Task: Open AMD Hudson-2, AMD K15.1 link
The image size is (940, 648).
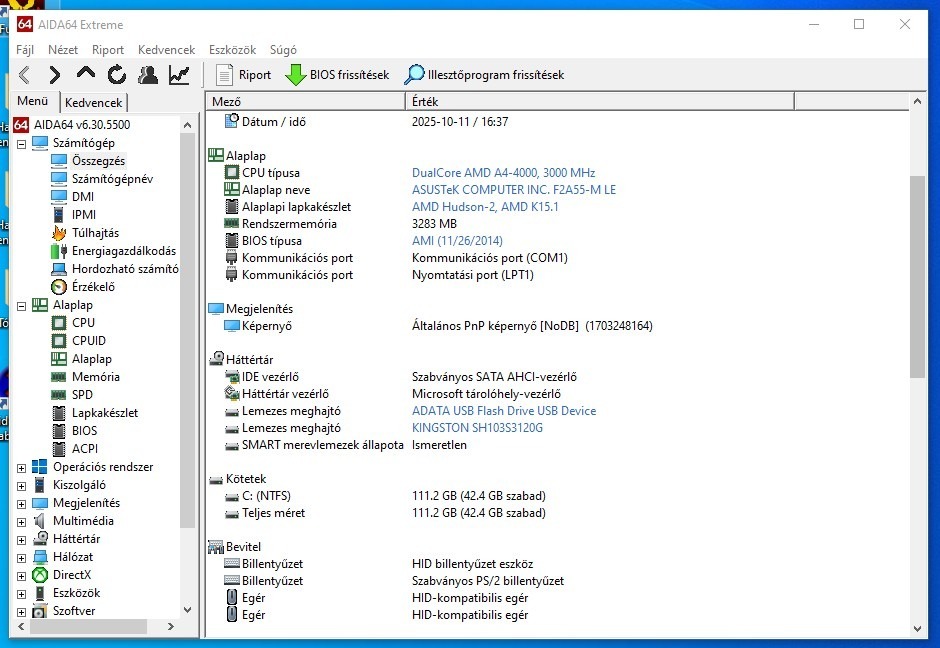Action: coord(485,207)
